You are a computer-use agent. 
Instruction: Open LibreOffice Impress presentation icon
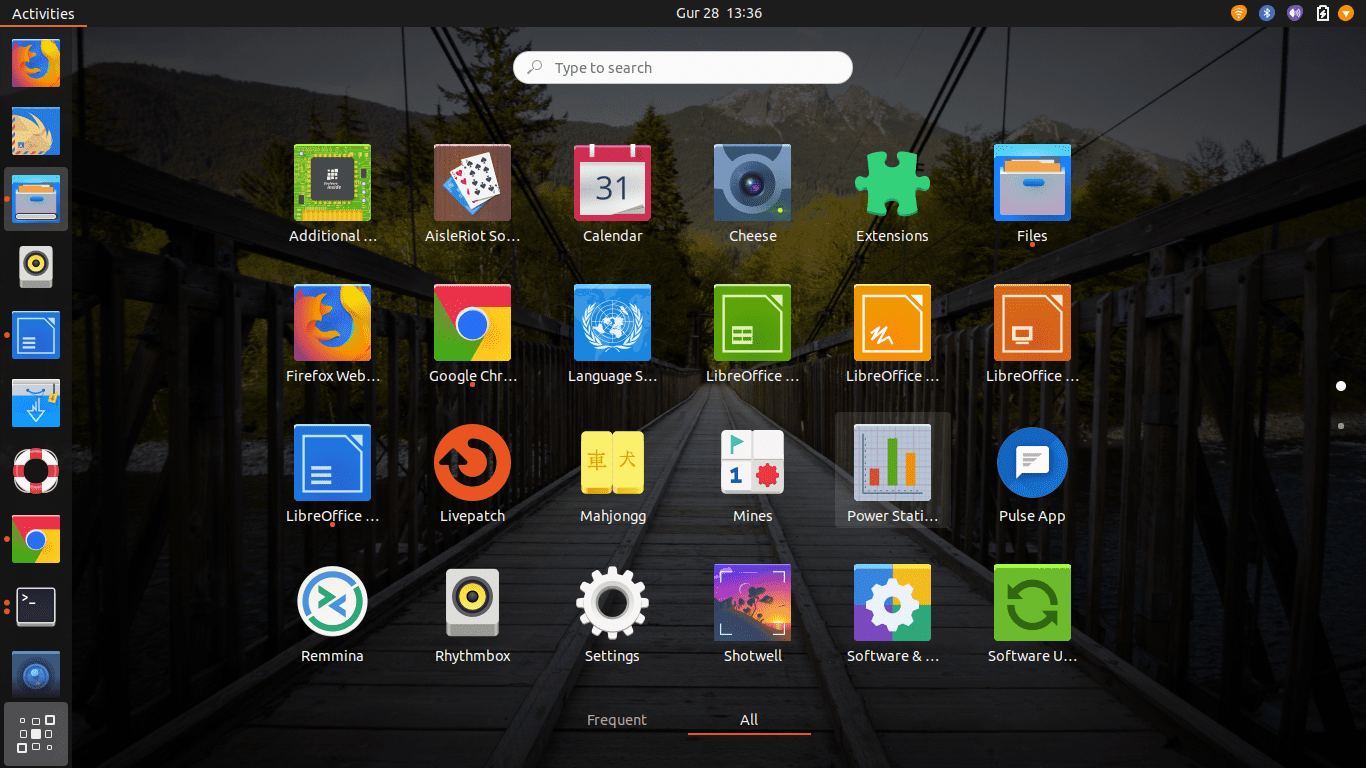[1032, 323]
